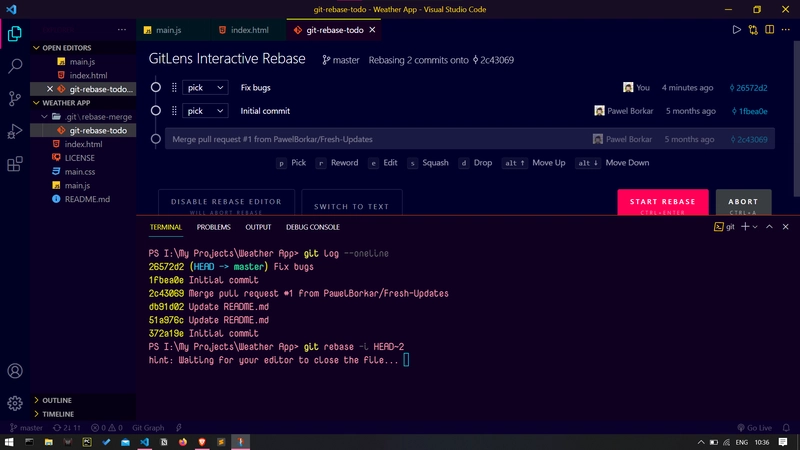Open the pick dropdown for Initial commit

pos(205,111)
